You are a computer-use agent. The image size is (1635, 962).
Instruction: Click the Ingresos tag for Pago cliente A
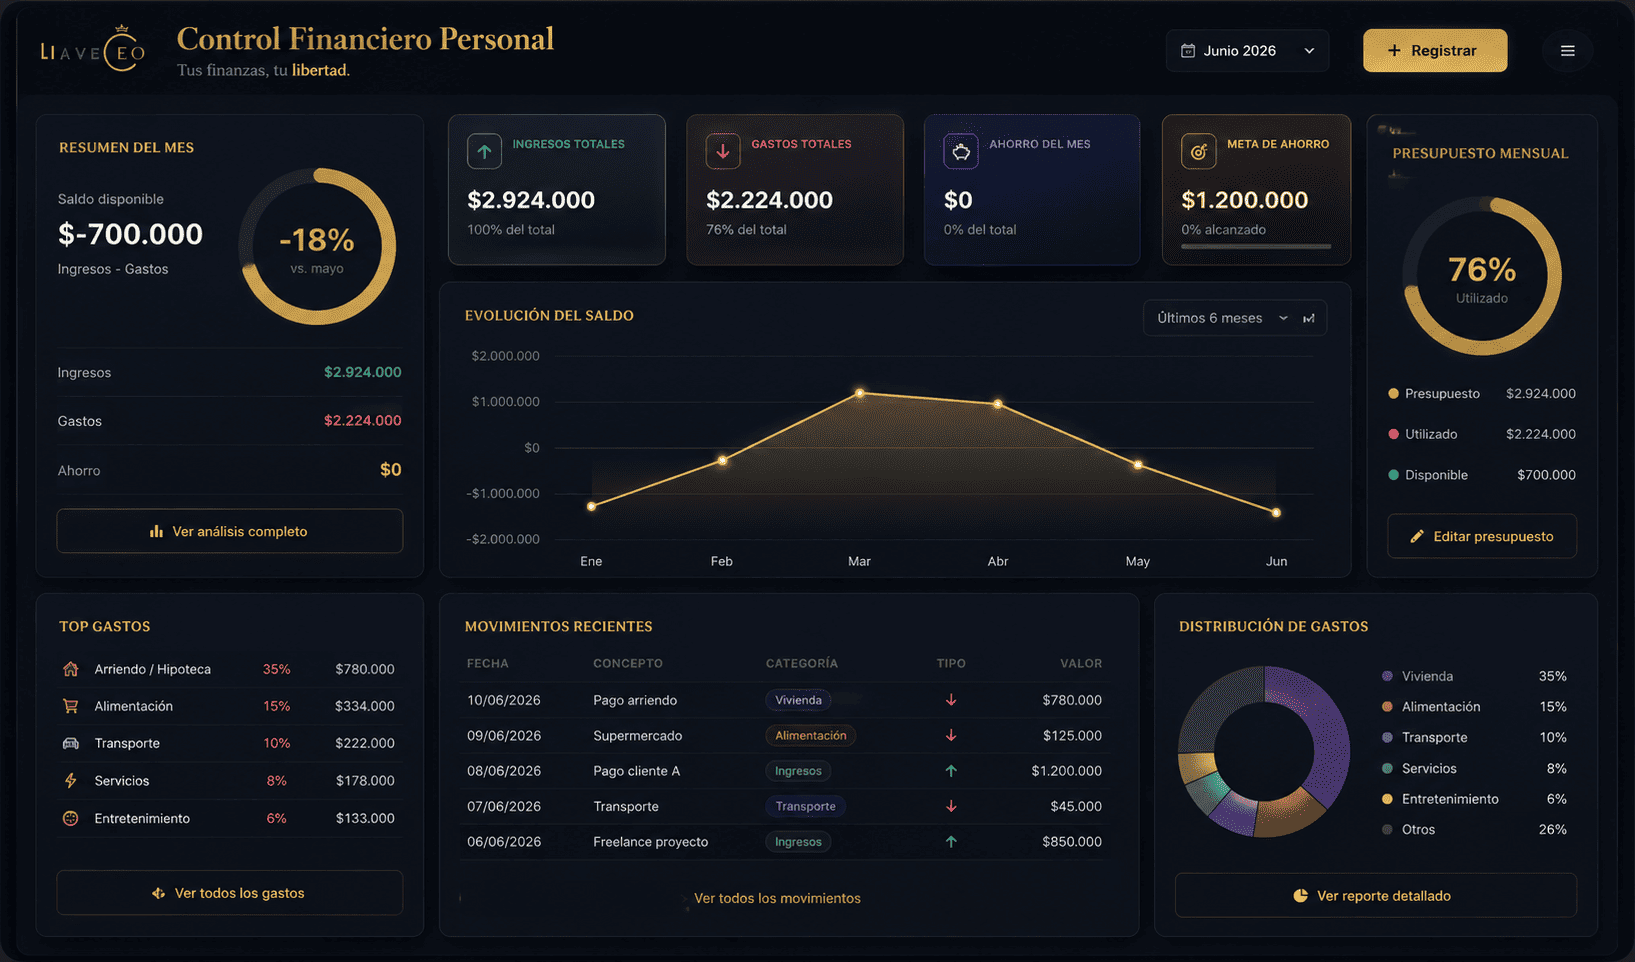(798, 771)
